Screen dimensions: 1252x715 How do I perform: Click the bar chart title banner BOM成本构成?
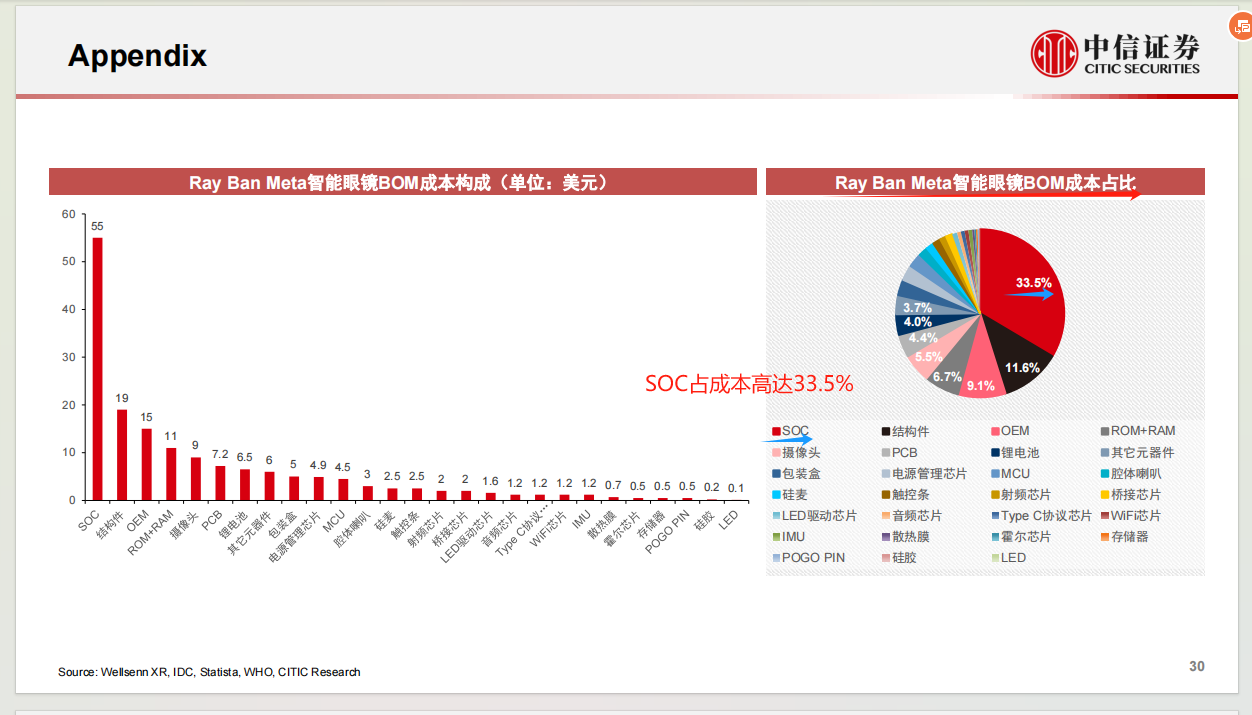403,182
